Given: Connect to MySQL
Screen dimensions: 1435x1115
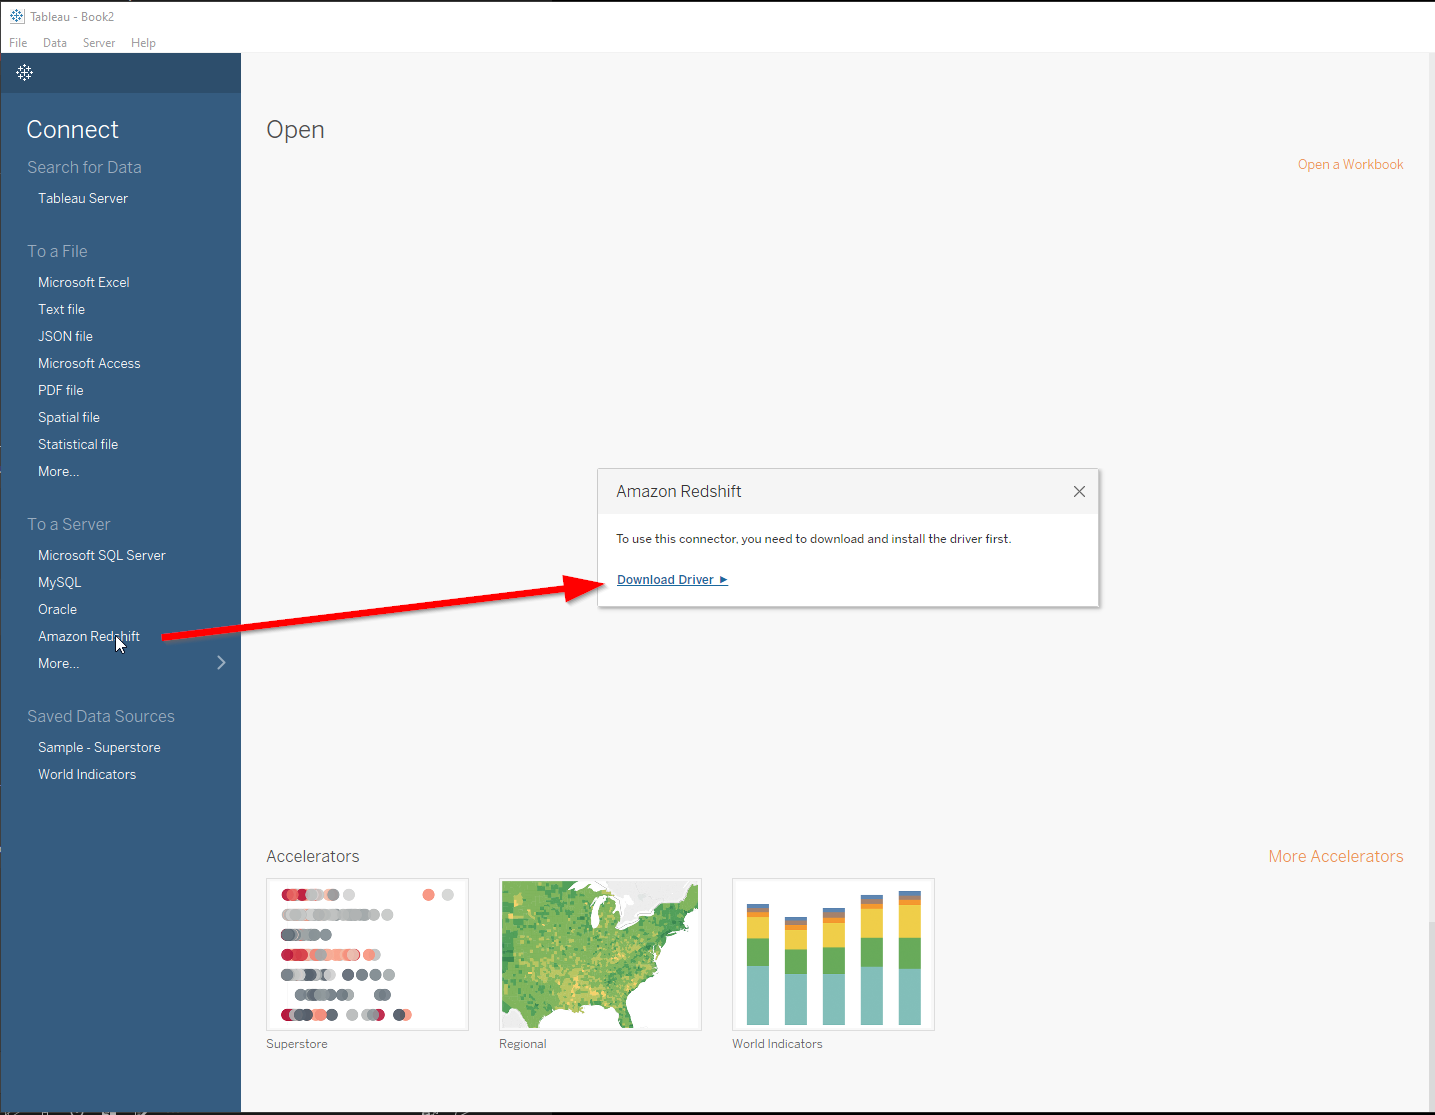Looking at the screenshot, I should pyautogui.click(x=60, y=582).
